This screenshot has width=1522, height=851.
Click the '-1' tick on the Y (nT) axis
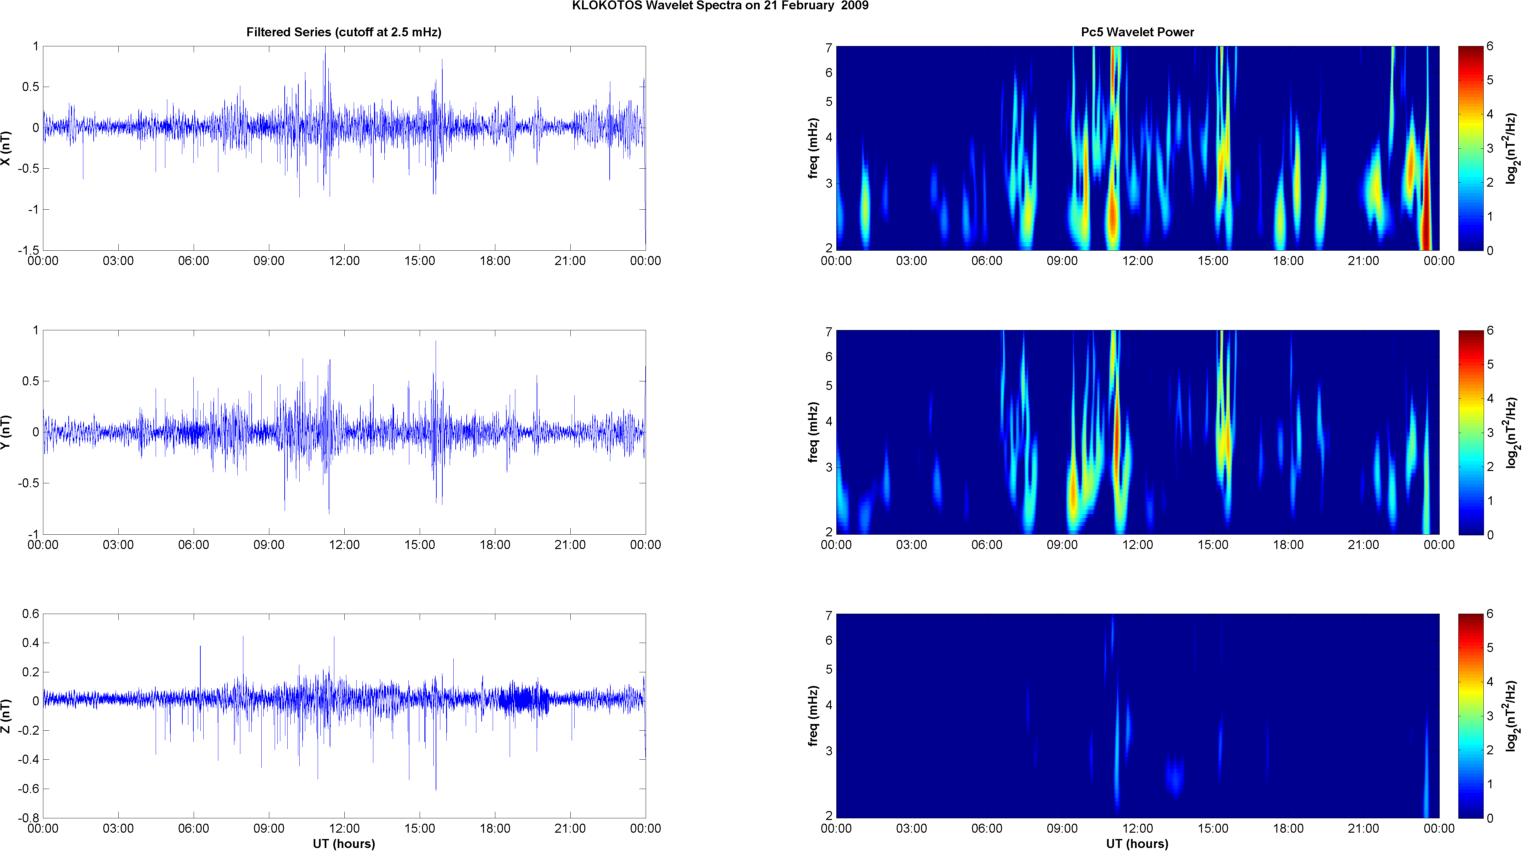[x=34, y=534]
